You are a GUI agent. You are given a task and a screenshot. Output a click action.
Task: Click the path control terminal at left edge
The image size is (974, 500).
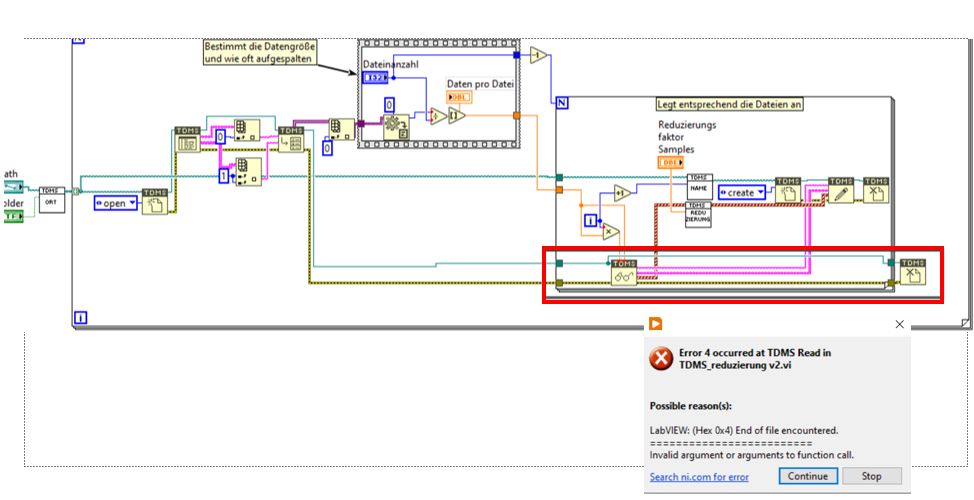(12, 186)
